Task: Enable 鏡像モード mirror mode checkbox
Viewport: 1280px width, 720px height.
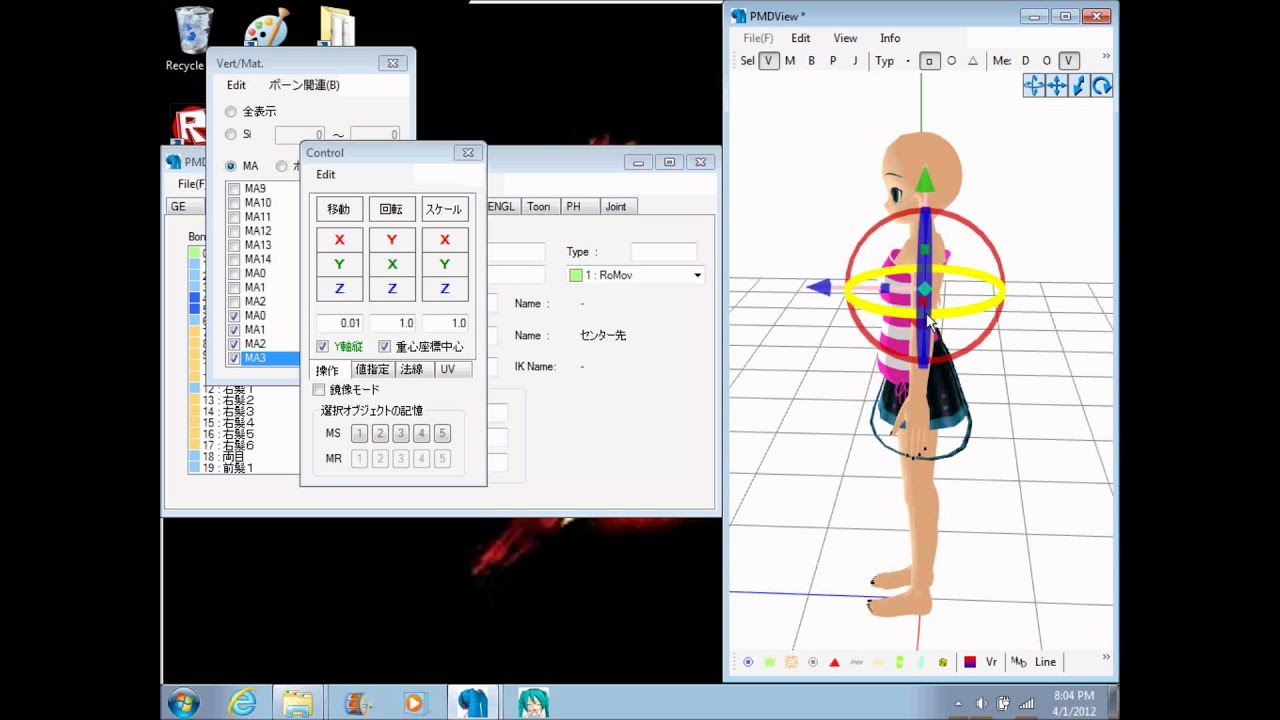Action: click(319, 390)
